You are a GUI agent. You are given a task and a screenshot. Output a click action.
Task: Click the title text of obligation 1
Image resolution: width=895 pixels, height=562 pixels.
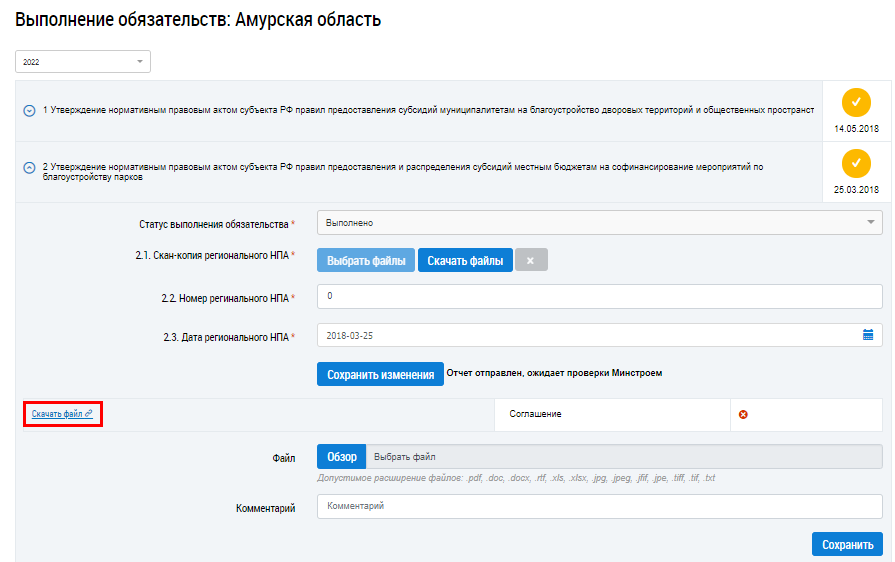coord(428,109)
